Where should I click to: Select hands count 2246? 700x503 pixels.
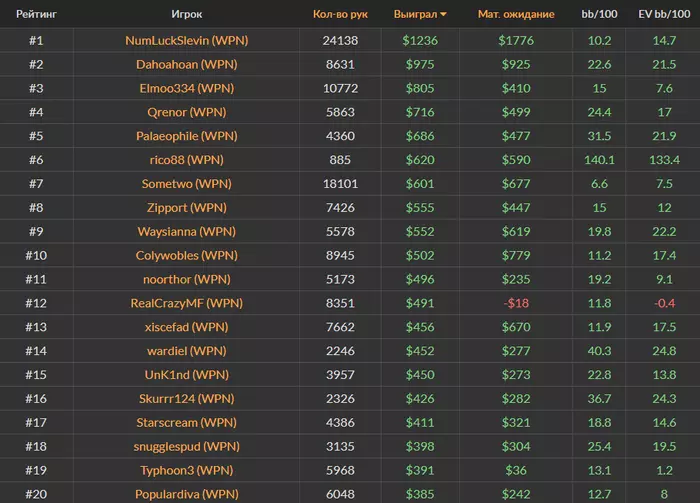coord(340,351)
